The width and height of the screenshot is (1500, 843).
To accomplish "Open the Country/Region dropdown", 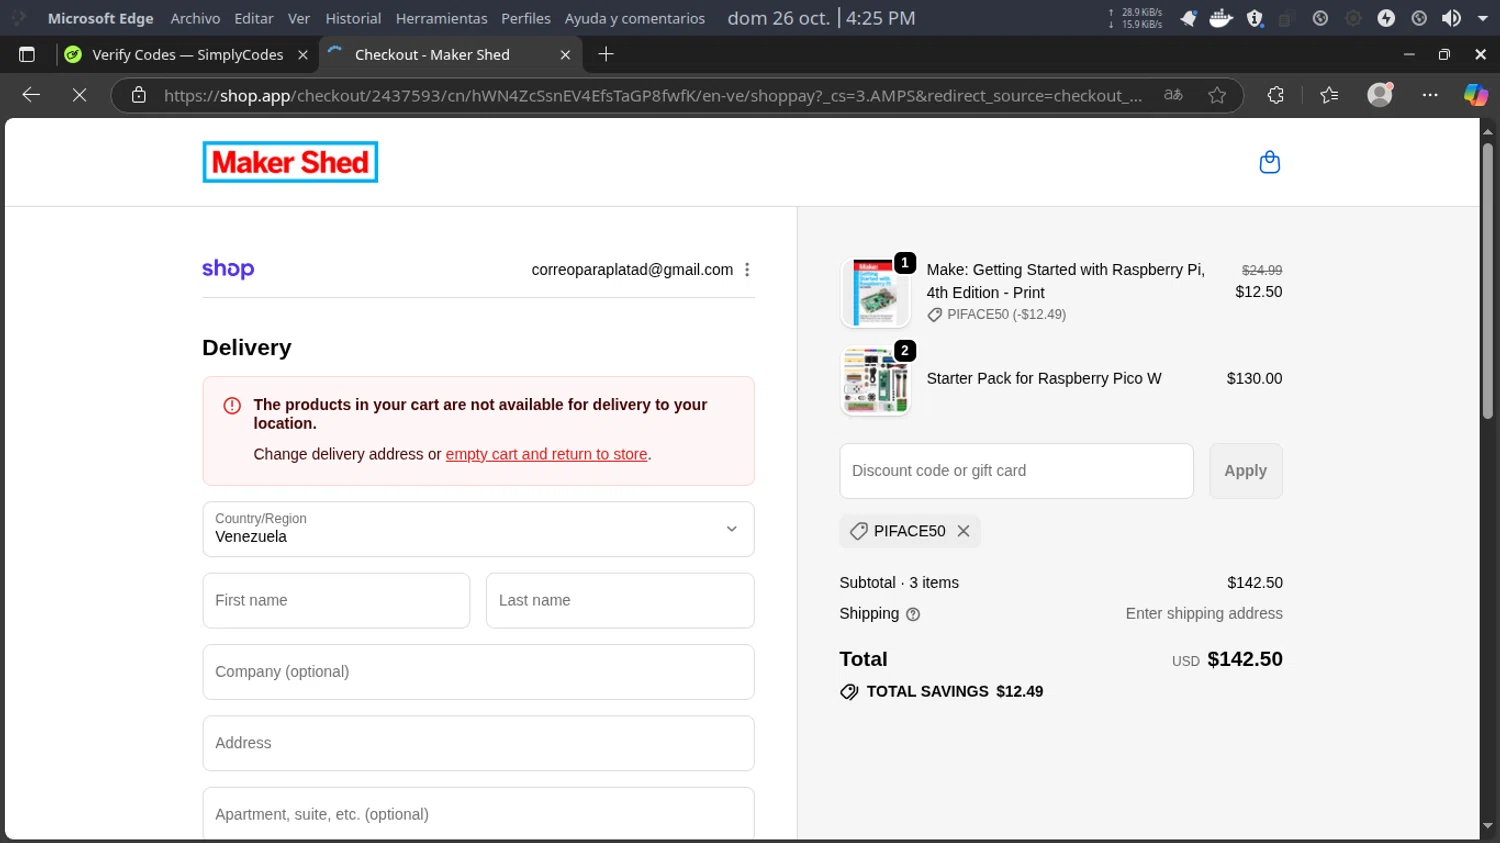I will (478, 529).
